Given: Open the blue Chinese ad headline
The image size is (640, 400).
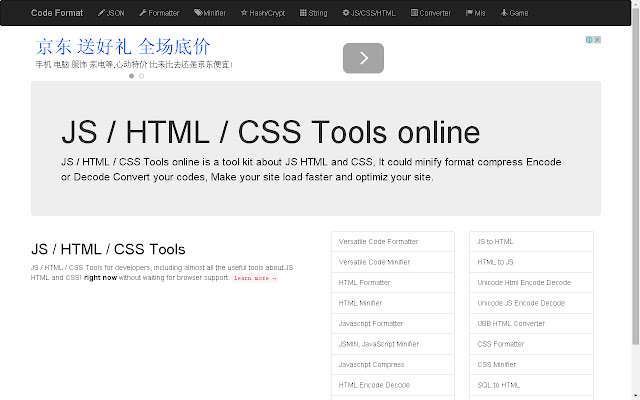Looking at the screenshot, I should (x=123, y=47).
